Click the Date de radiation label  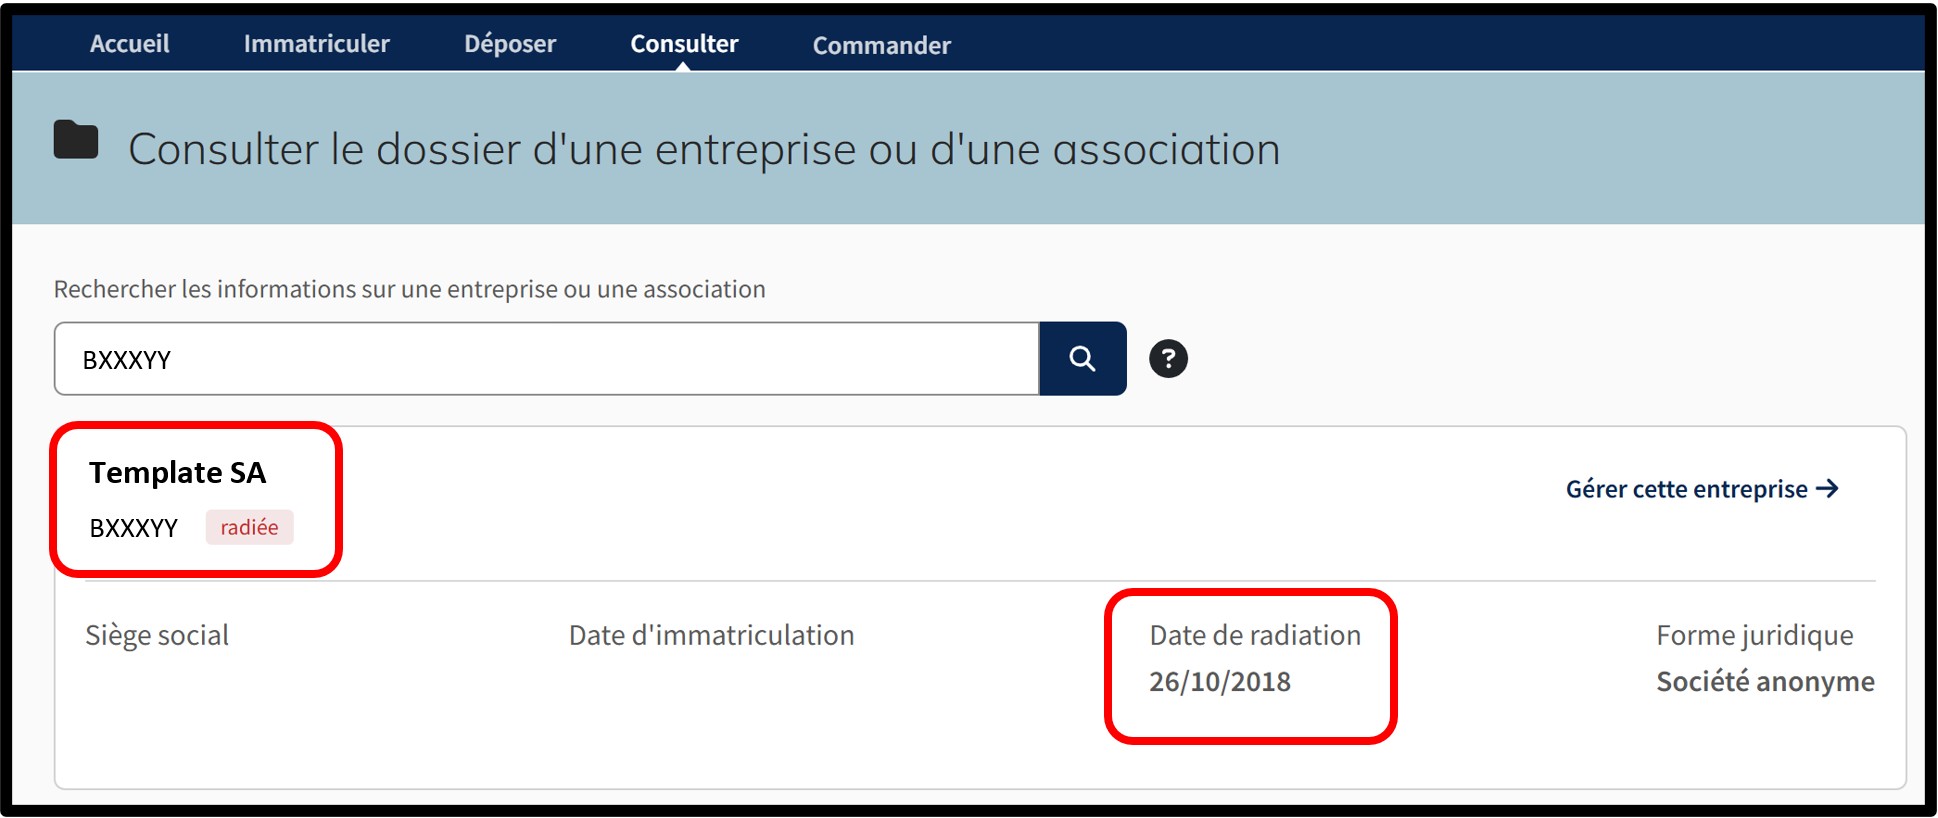(1254, 635)
